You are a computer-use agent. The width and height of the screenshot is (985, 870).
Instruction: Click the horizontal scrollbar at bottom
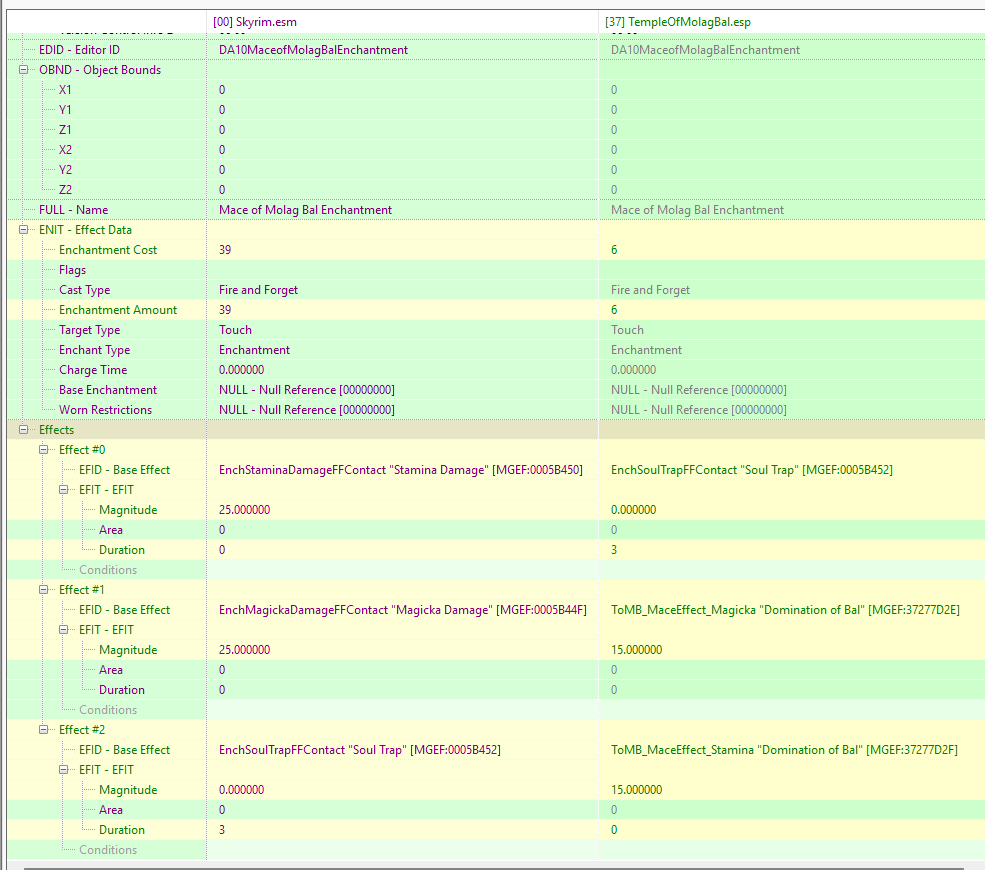tap(494, 868)
